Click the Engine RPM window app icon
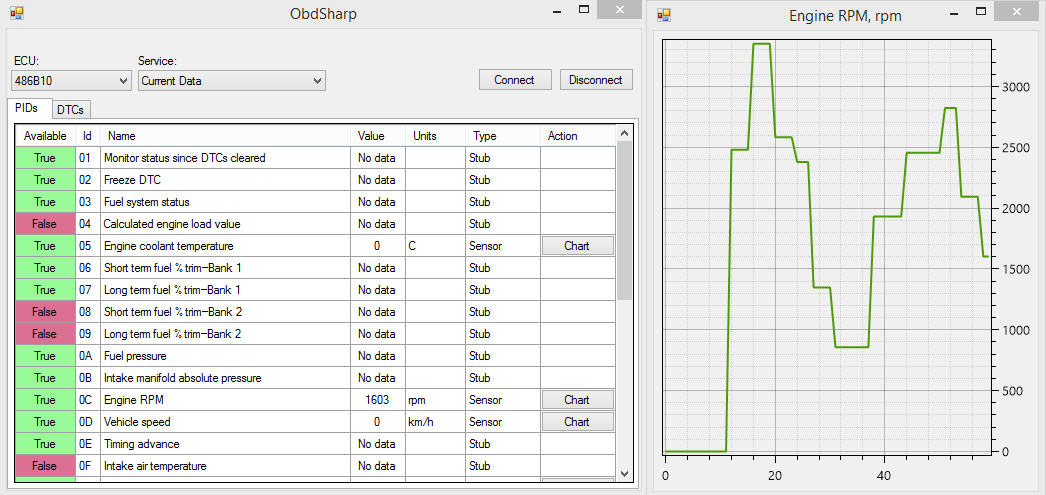The width and height of the screenshot is (1046, 495). pyautogui.click(x=664, y=13)
